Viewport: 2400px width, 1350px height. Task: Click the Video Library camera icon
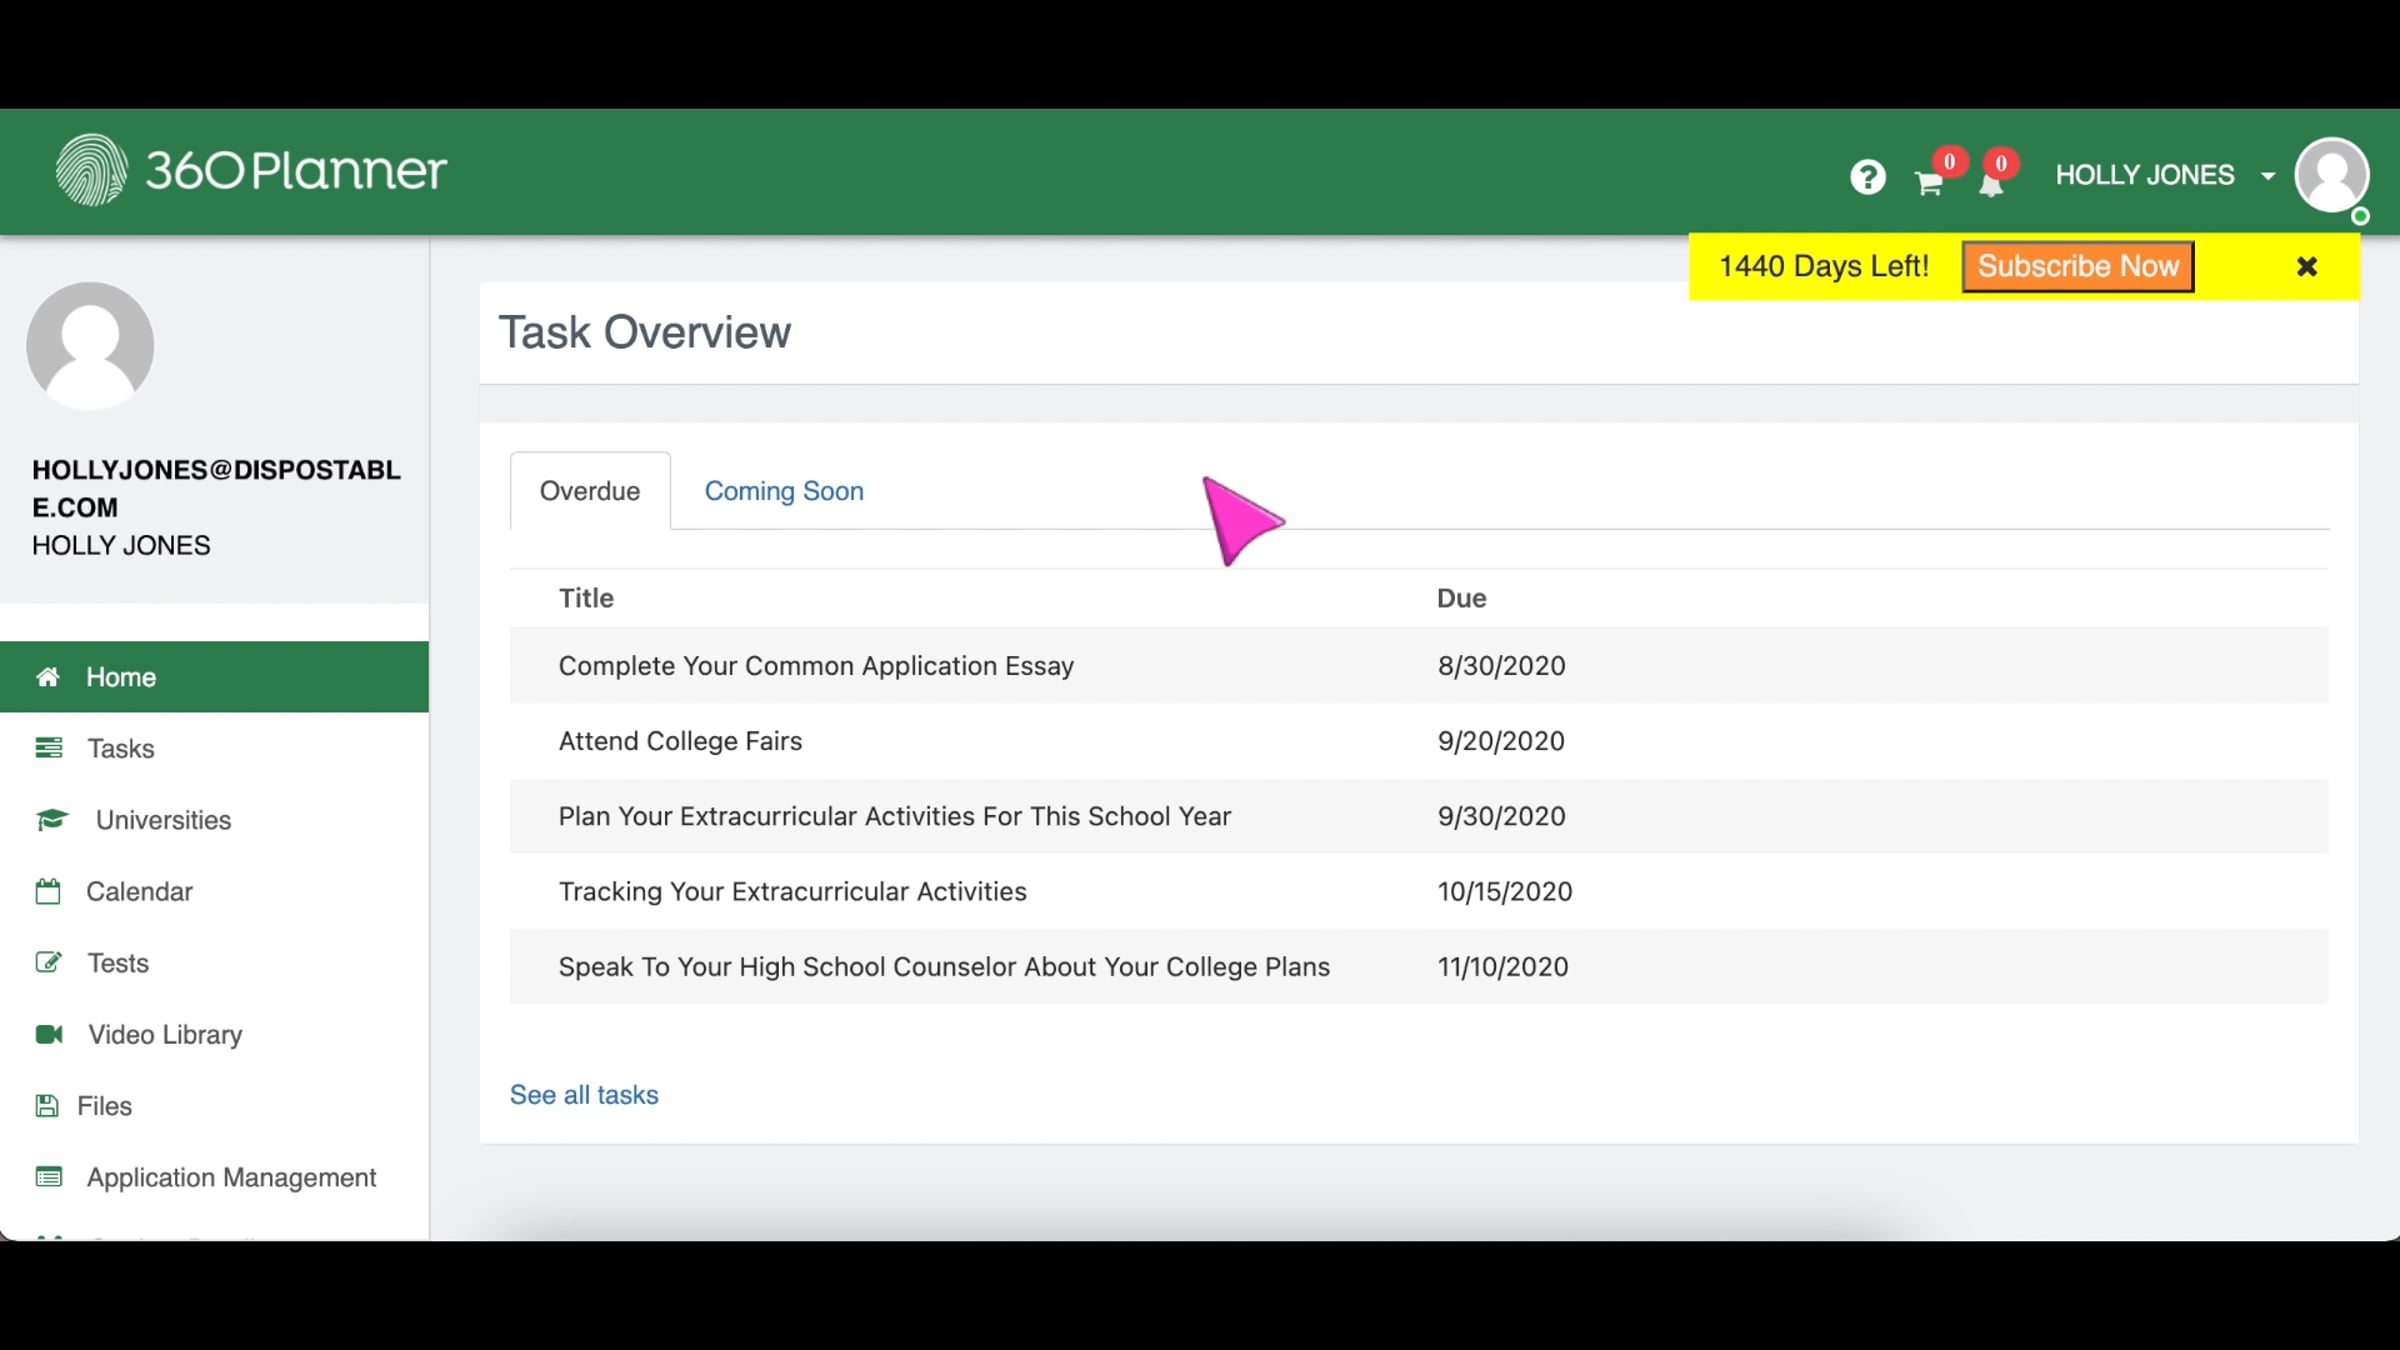[49, 1034]
